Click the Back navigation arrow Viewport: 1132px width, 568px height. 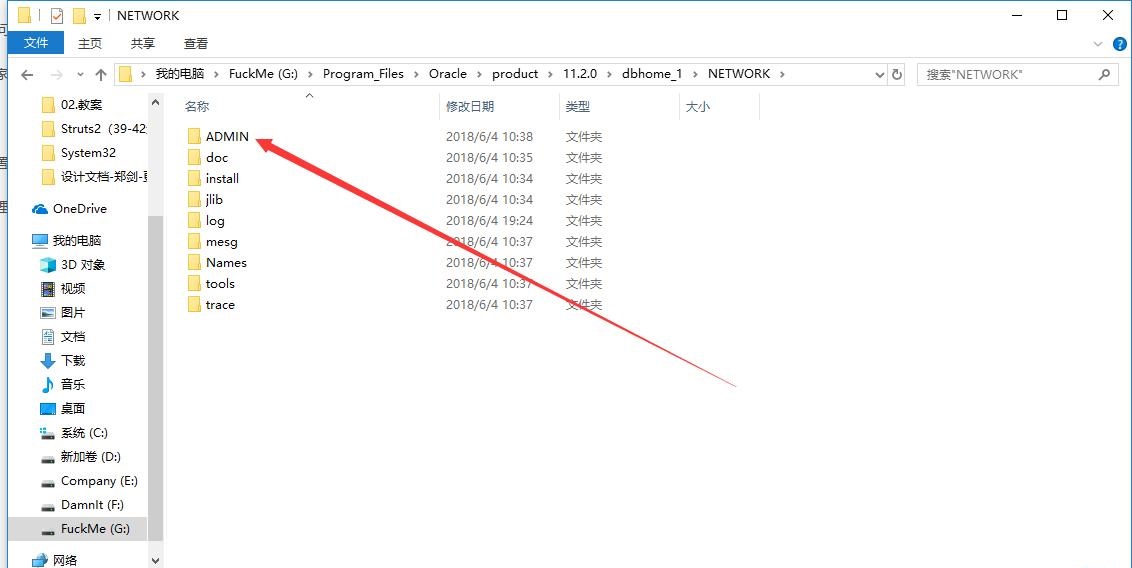tap(27, 75)
